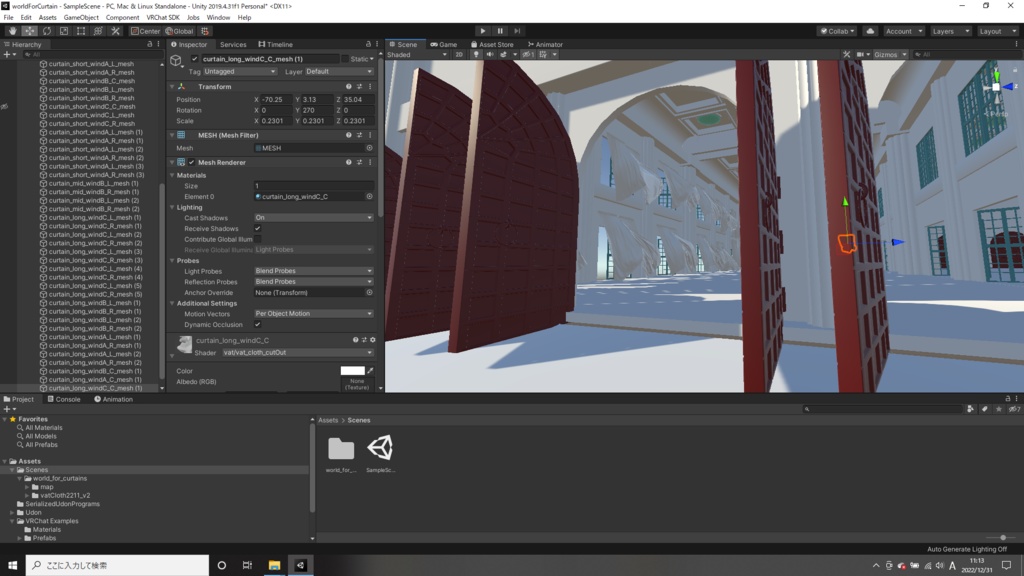The width and height of the screenshot is (1024, 576).
Task: Open the Cast Shadows dropdown
Action: click(313, 217)
